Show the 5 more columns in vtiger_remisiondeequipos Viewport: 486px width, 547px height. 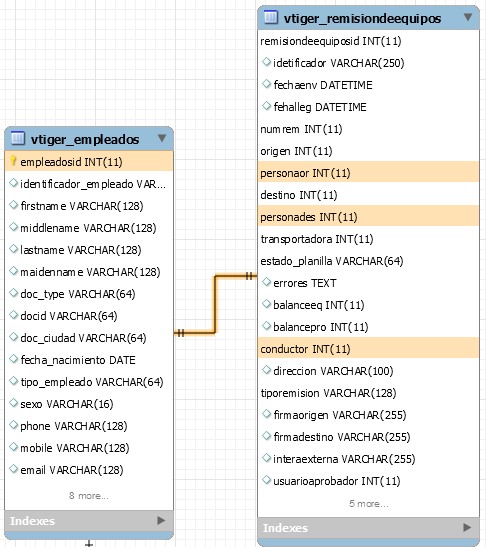tap(369, 504)
